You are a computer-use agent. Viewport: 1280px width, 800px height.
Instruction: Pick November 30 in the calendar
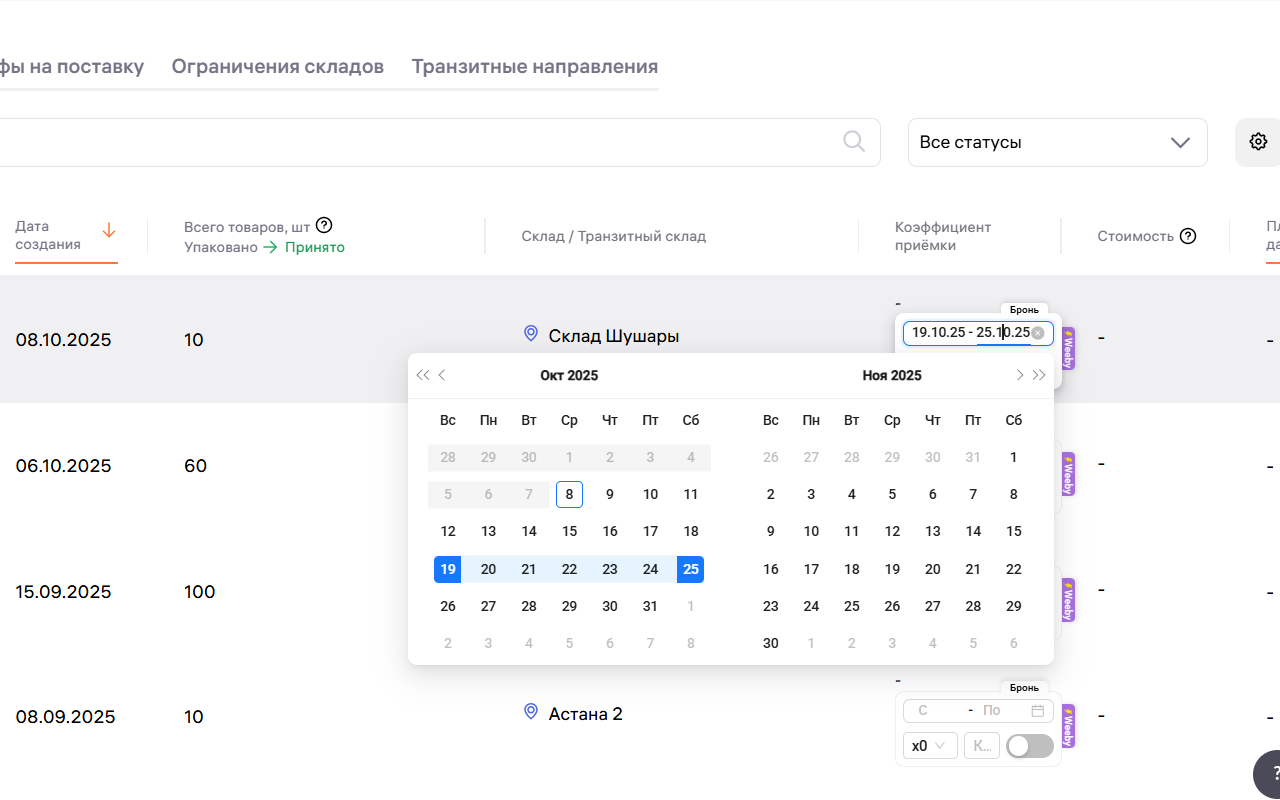pos(770,643)
